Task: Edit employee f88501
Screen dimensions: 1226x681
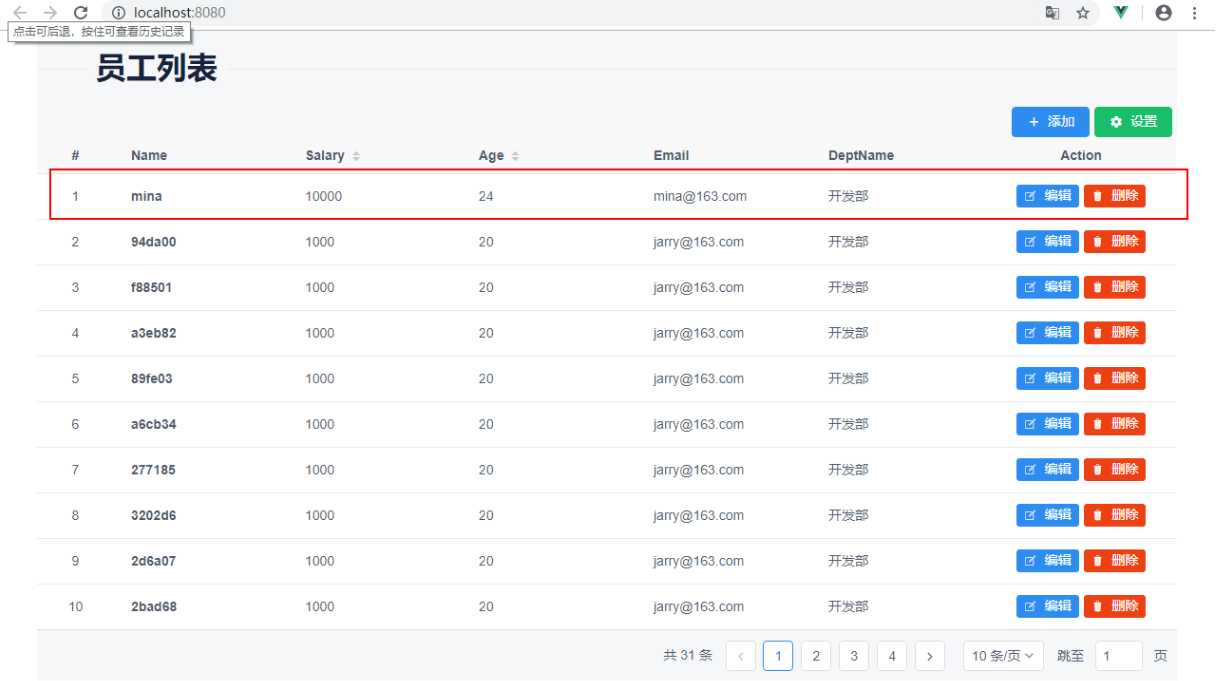Action: [1048, 287]
